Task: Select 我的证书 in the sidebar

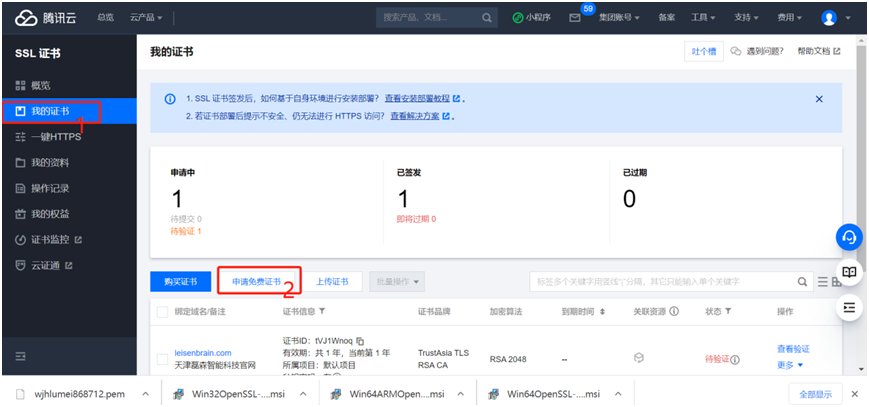Action: 69,111
